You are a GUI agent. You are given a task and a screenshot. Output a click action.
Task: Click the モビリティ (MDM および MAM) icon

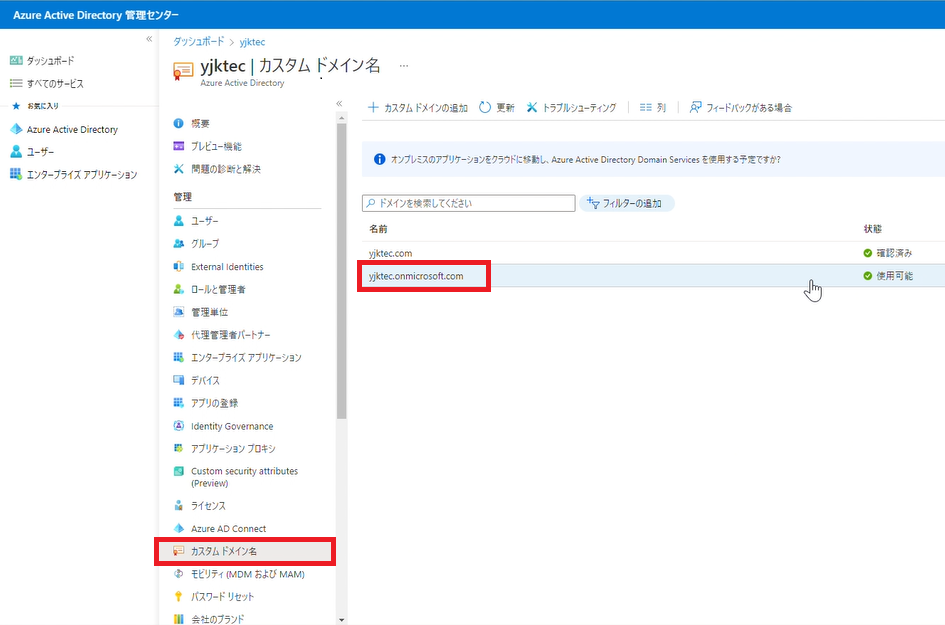[x=178, y=574]
